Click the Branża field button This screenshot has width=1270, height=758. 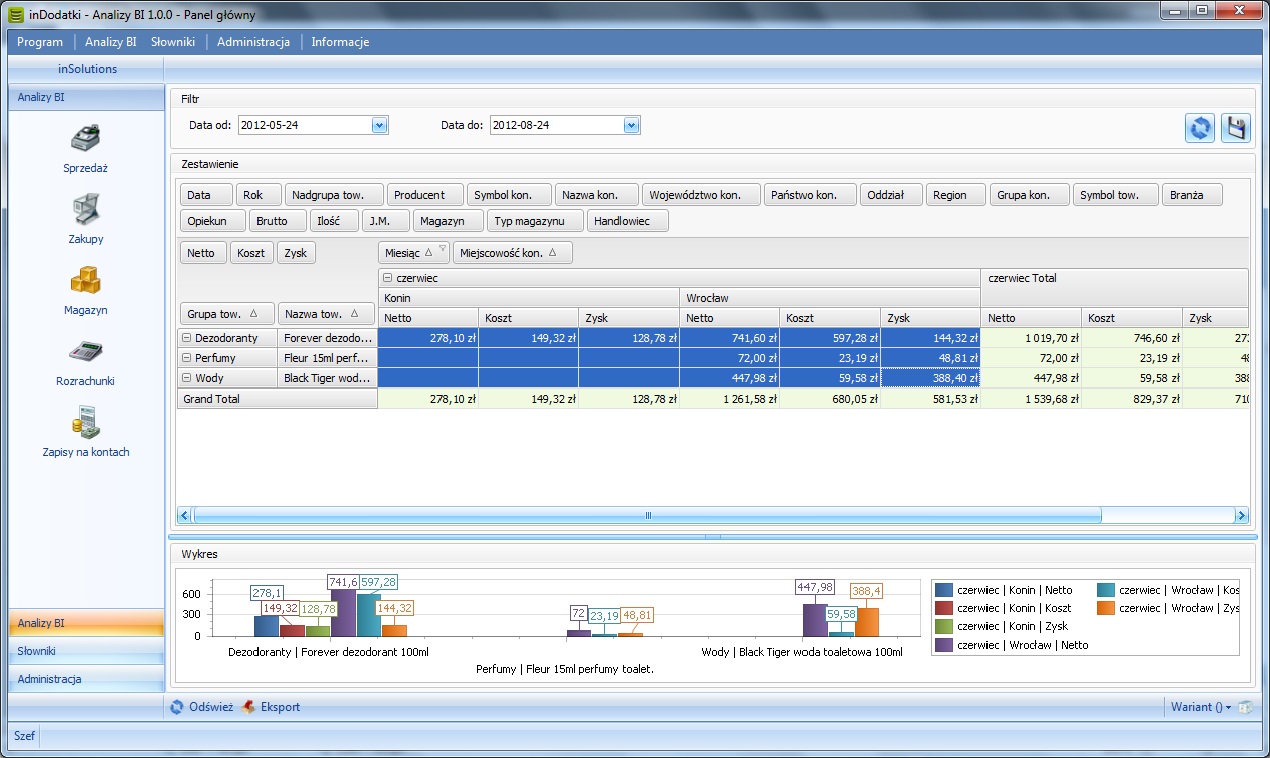click(x=1193, y=195)
